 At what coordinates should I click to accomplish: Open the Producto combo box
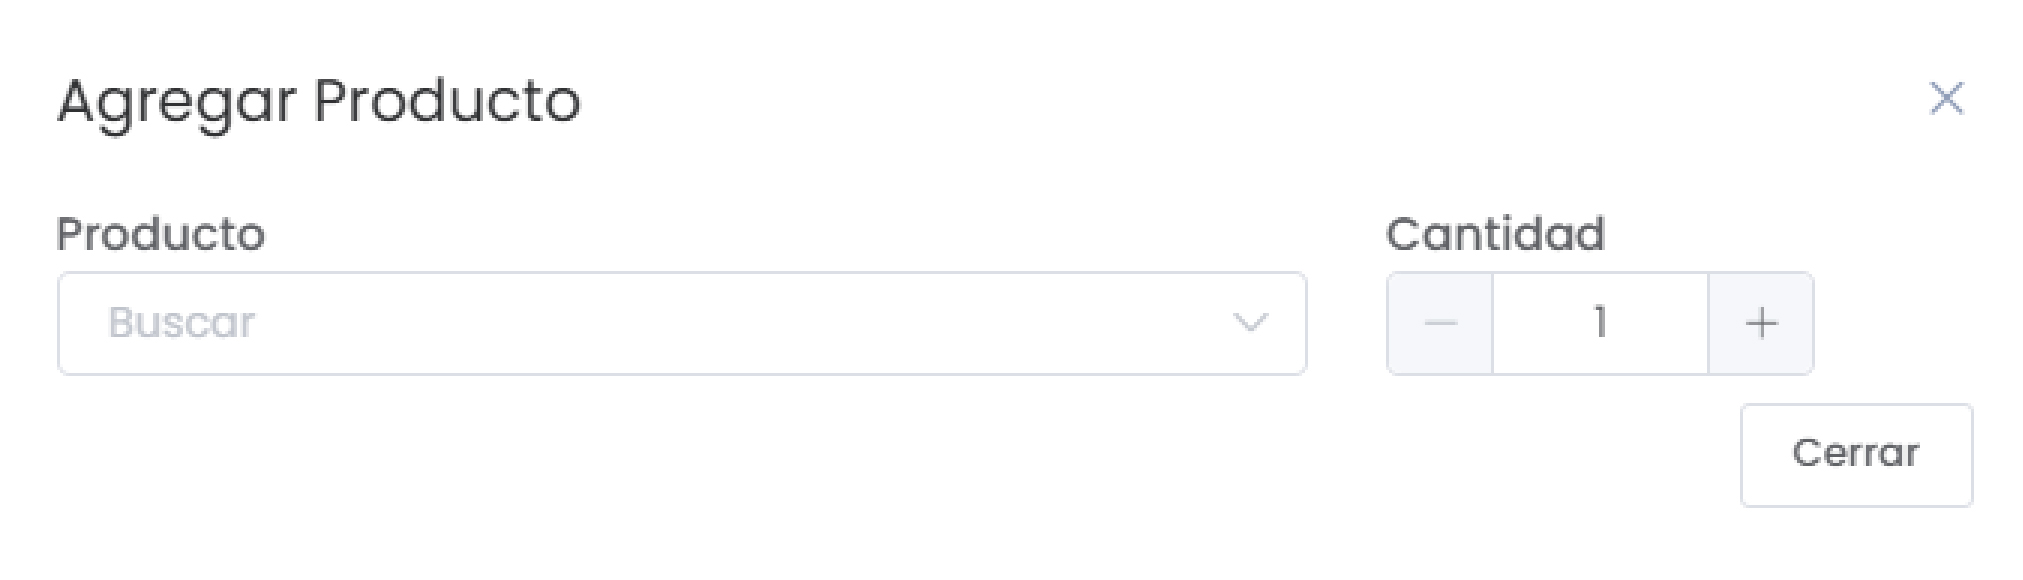681,323
